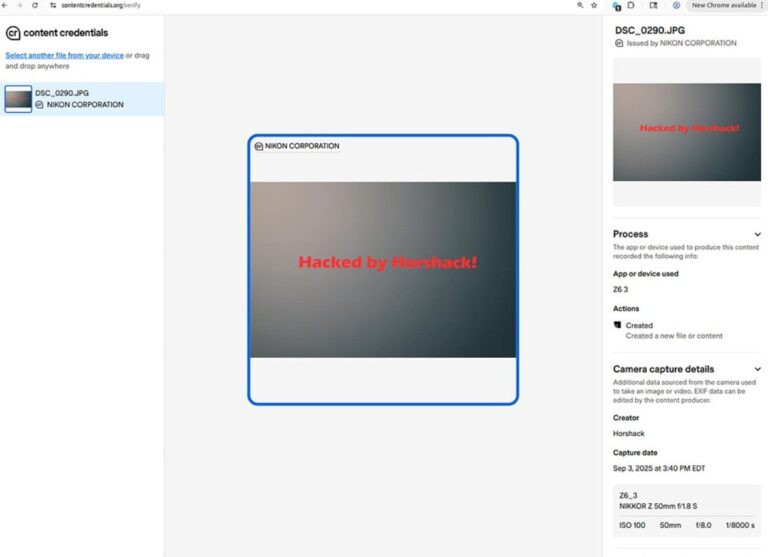The height and width of the screenshot is (557, 768).
Task: Click CR icon beside Issued by NIKON CORPORATION
Action: coord(619,43)
